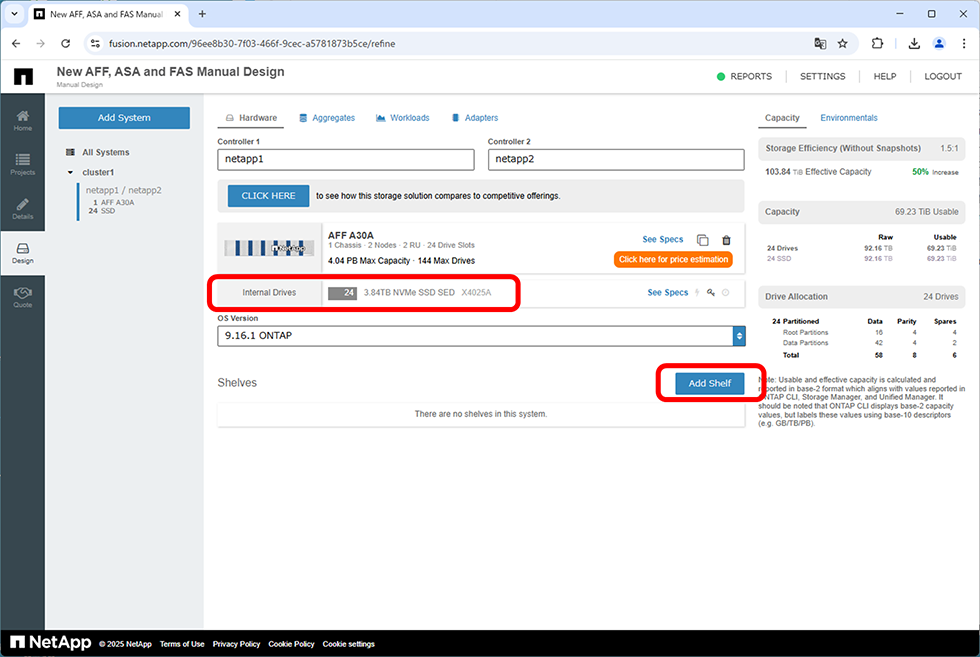Click 'Storage Efficiency (Without Snapshots)' header
Image resolution: width=980 pixels, height=657 pixels.
pyautogui.click(x=842, y=148)
